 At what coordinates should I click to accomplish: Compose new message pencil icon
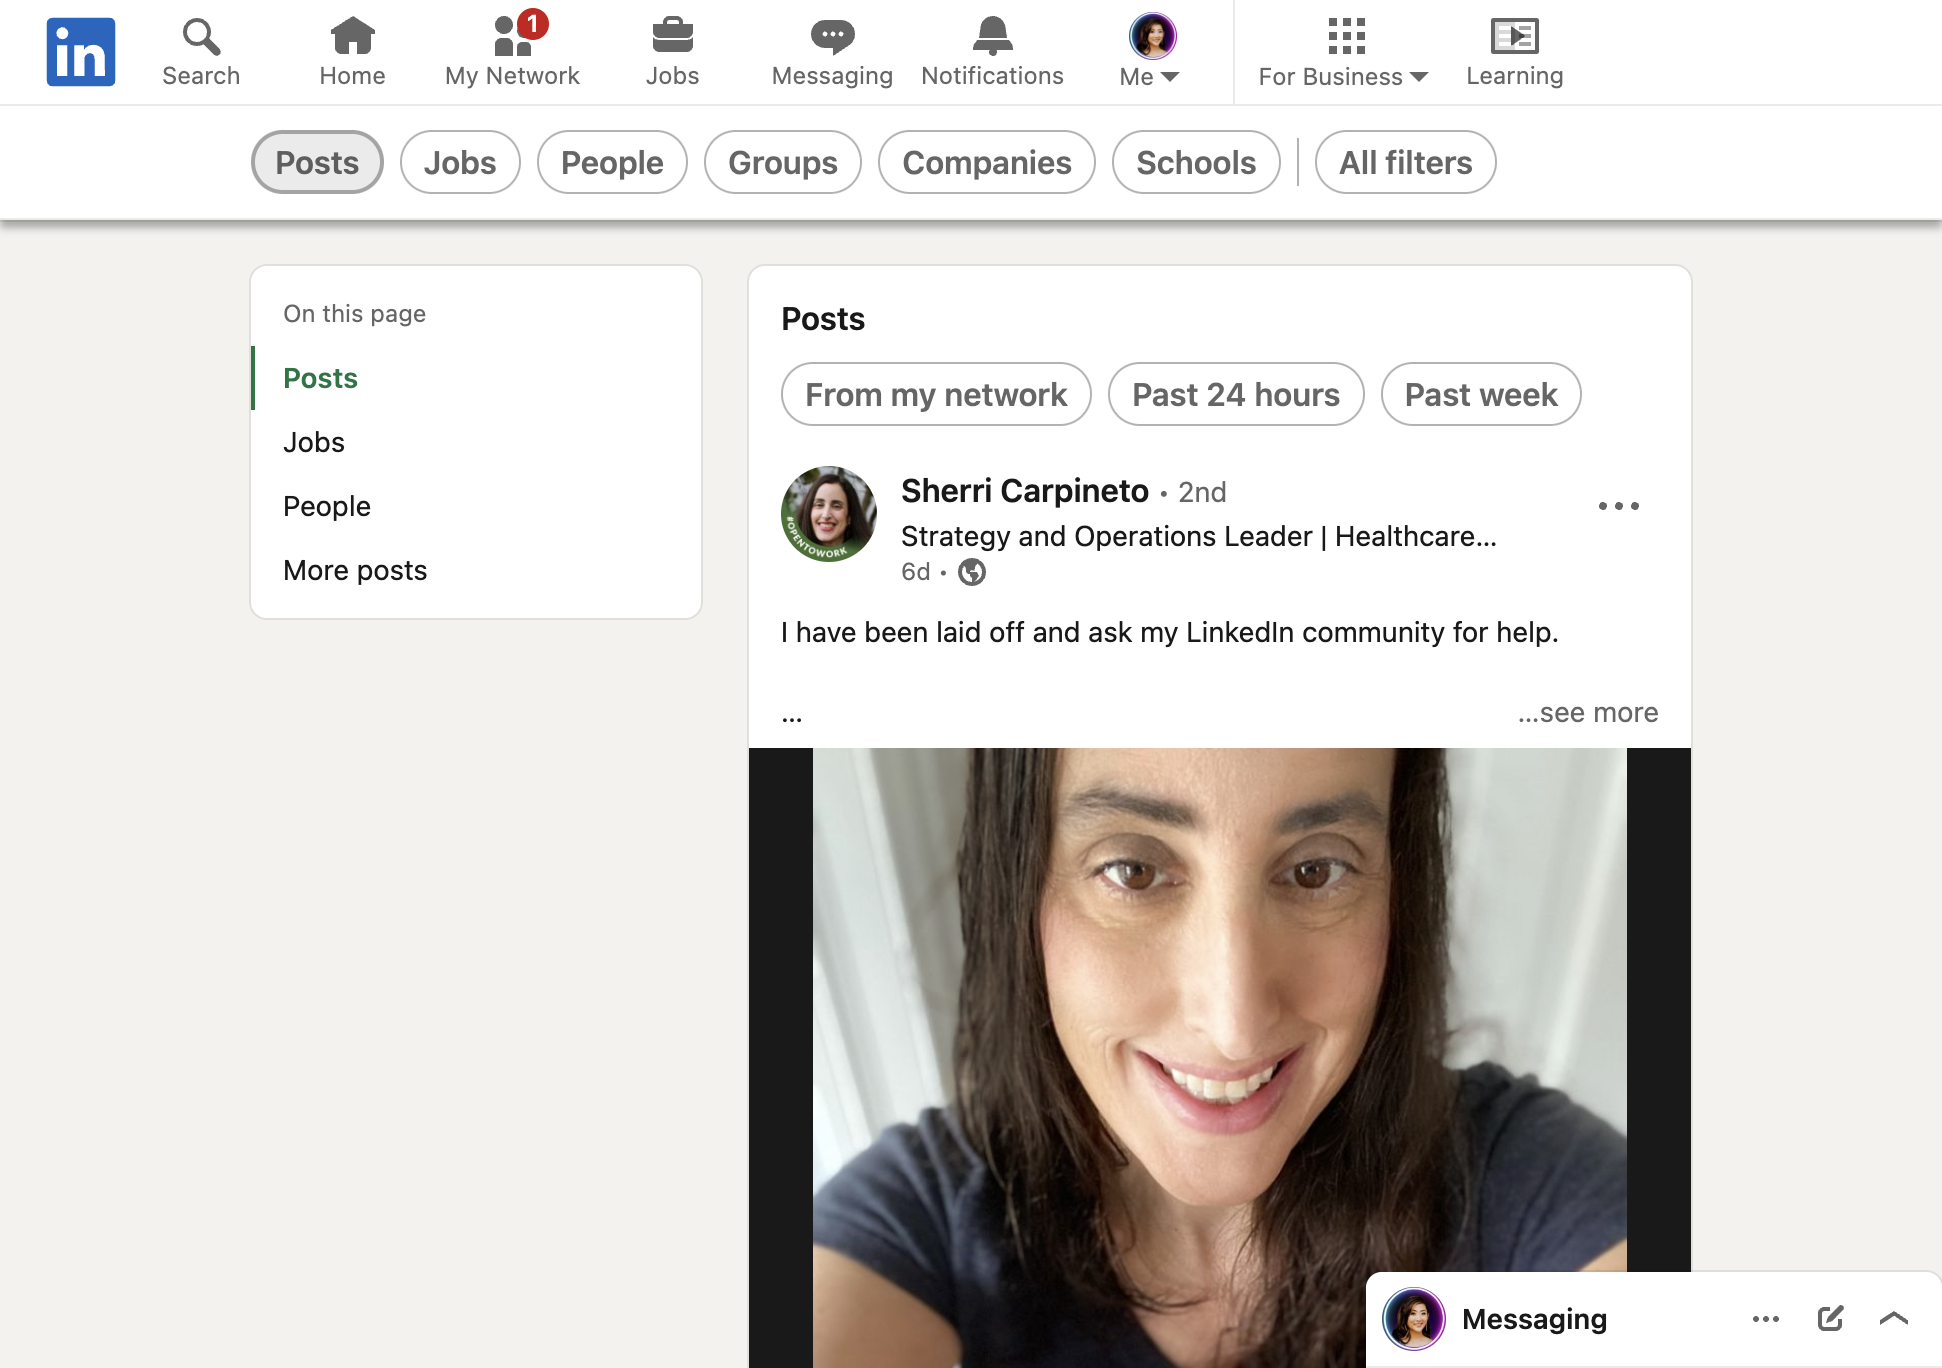(x=1830, y=1319)
